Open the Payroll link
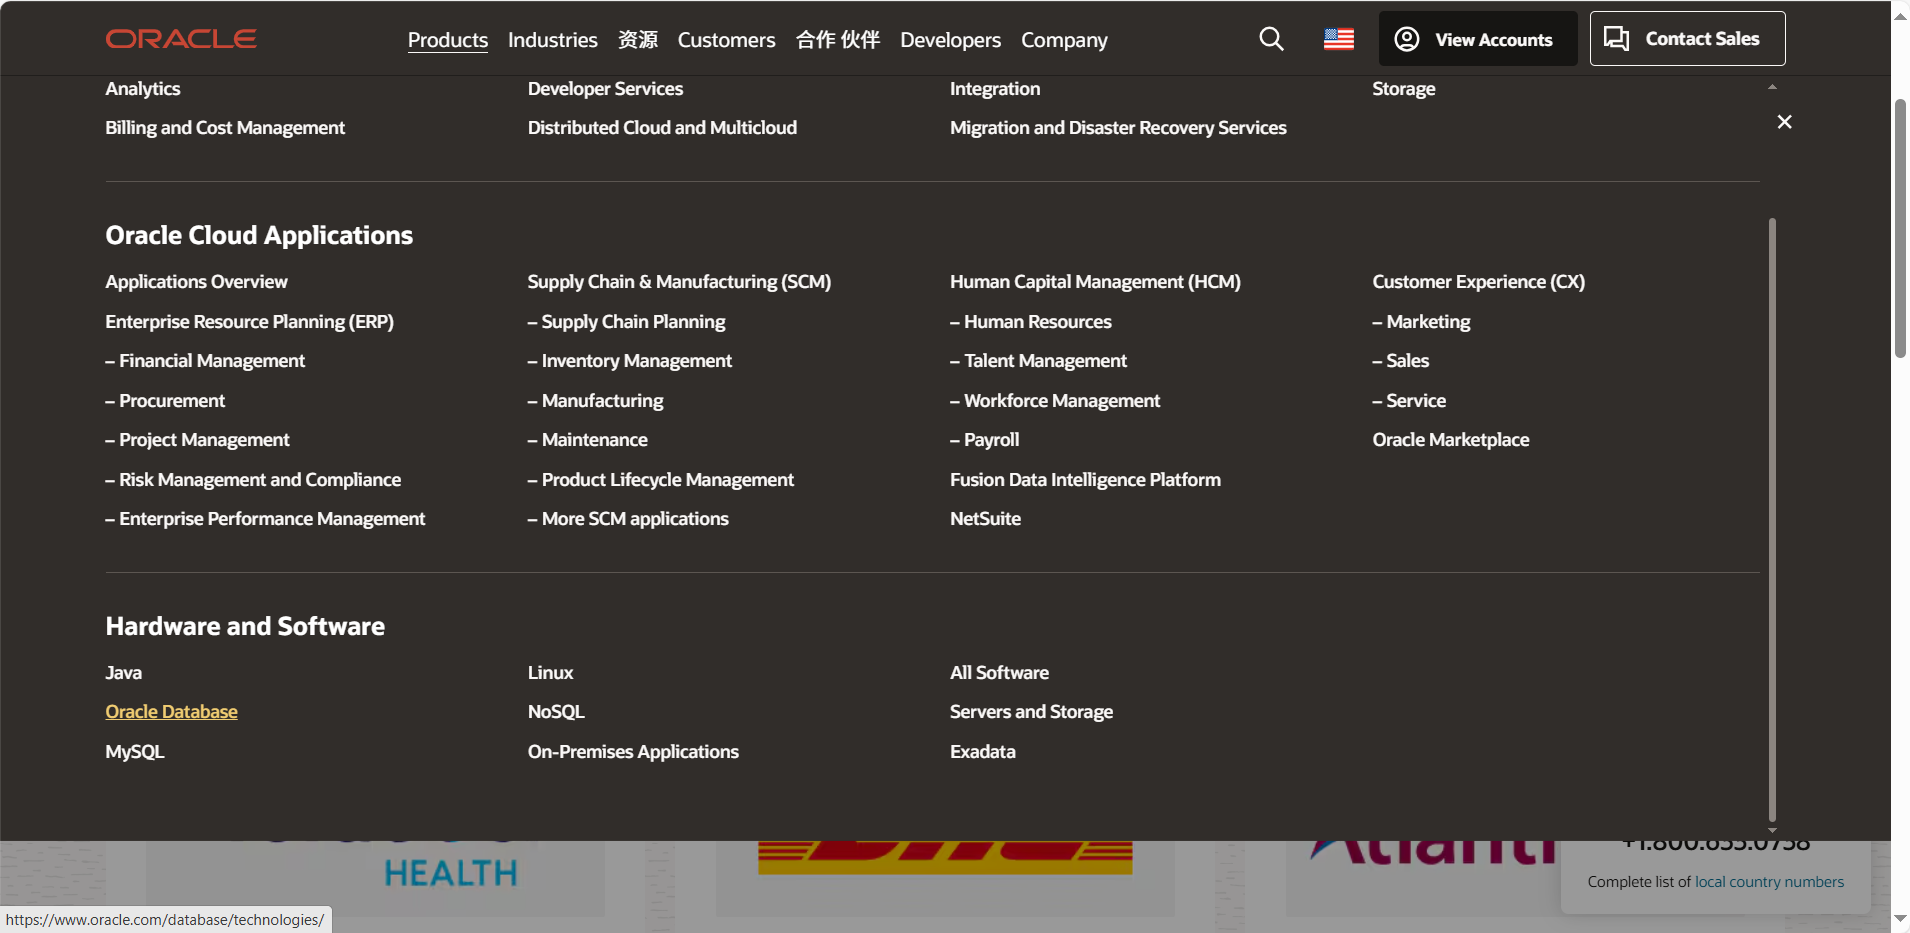The image size is (1910, 933). point(985,440)
